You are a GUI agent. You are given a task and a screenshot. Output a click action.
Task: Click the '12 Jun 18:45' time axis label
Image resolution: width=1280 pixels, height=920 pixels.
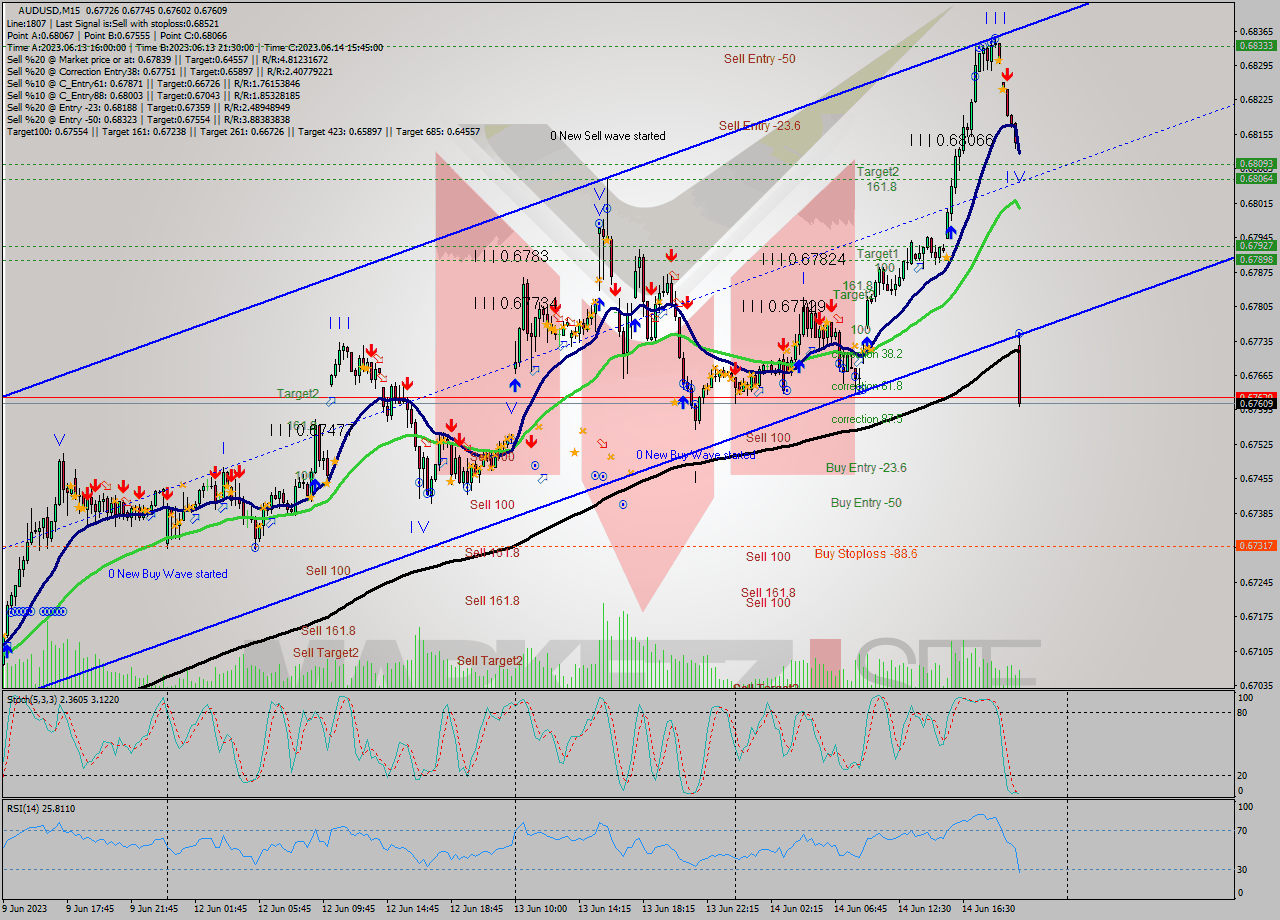477,909
